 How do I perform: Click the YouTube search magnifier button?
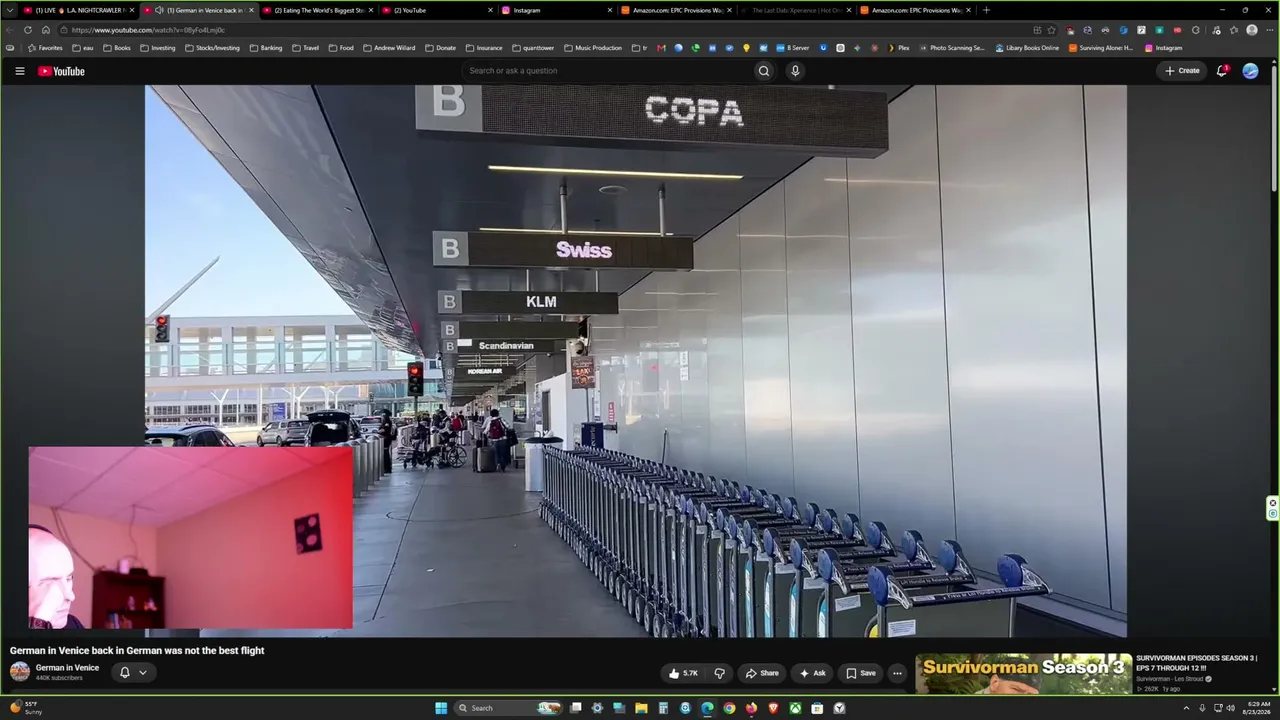(x=764, y=71)
